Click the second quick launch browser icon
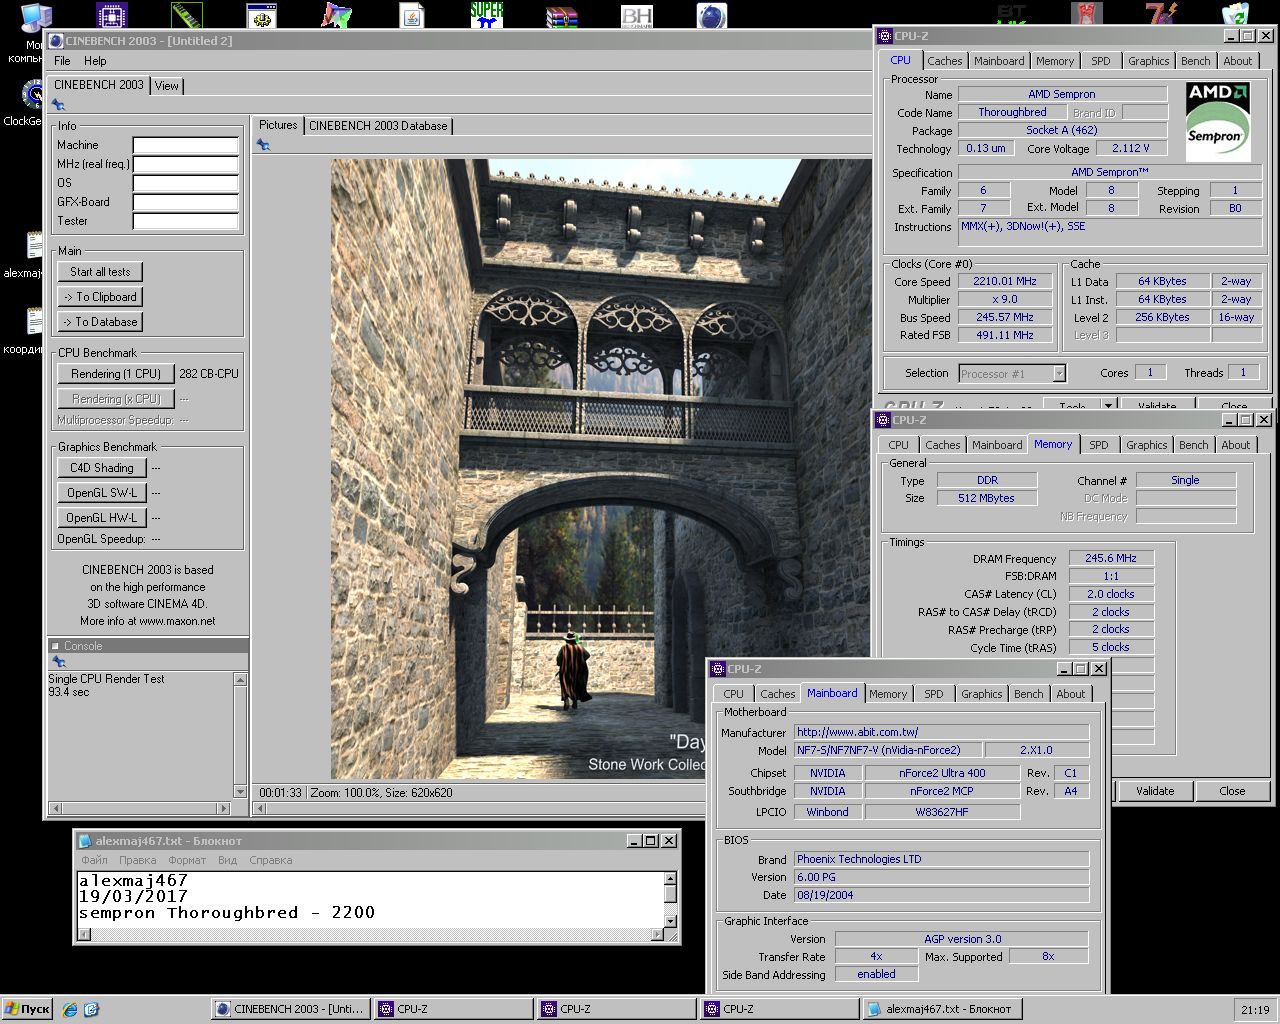 tap(91, 1009)
